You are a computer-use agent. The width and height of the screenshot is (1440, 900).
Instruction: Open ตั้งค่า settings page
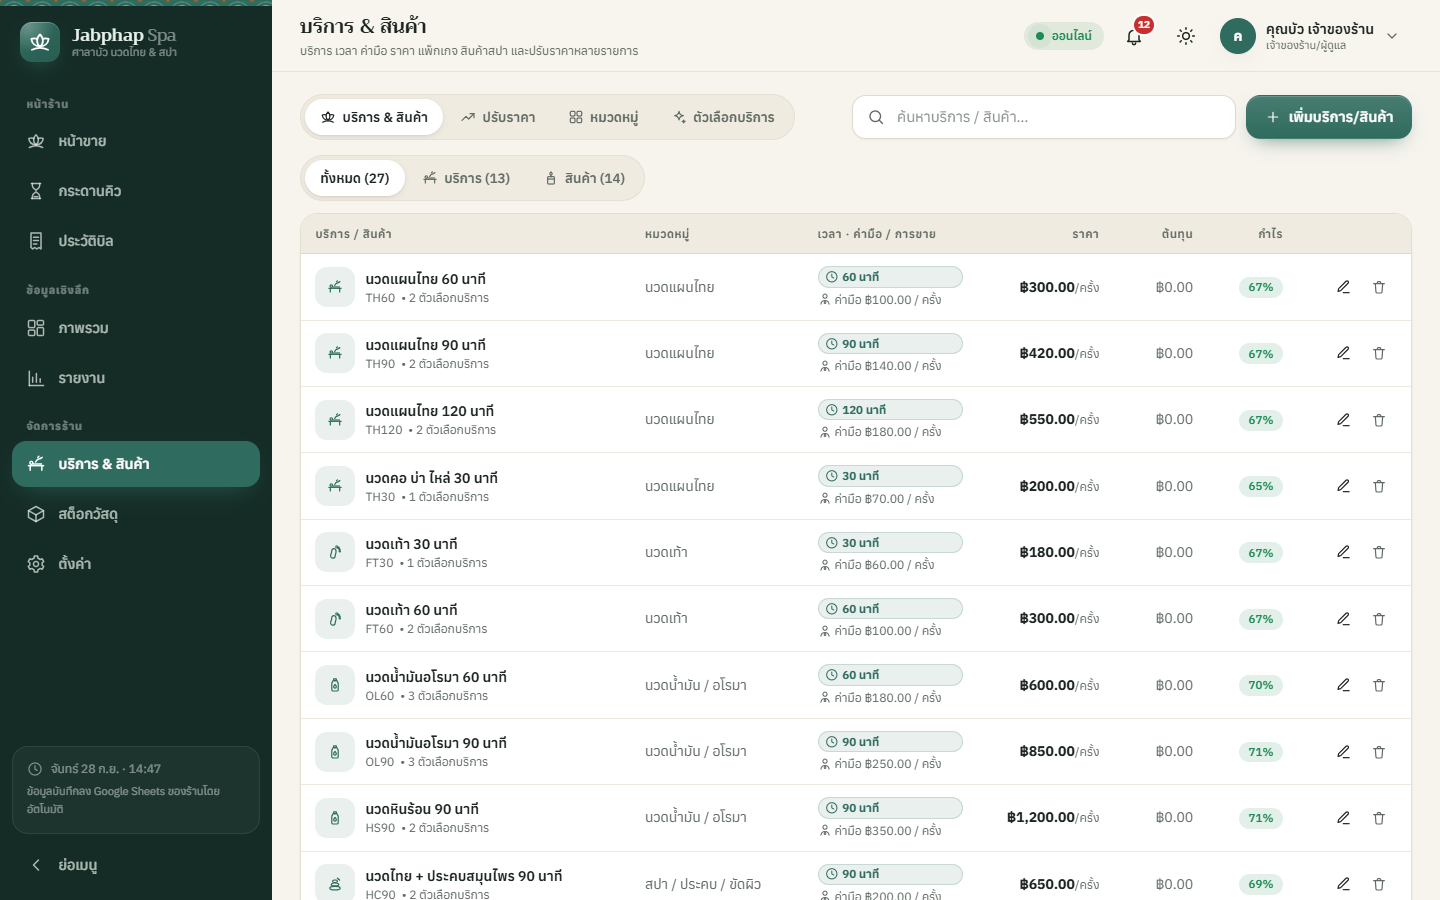[x=136, y=564]
